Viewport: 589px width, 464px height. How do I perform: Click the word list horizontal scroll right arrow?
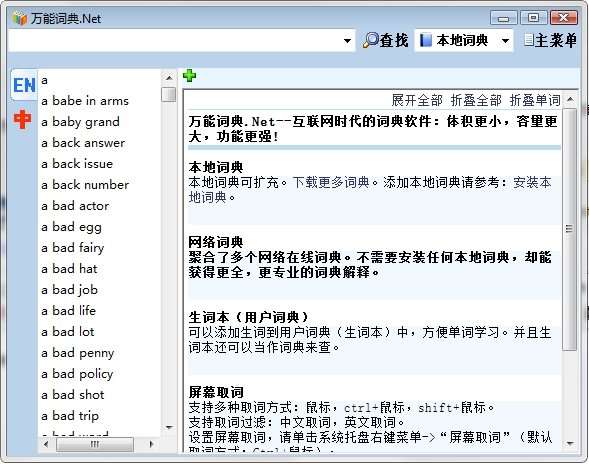click(x=151, y=444)
